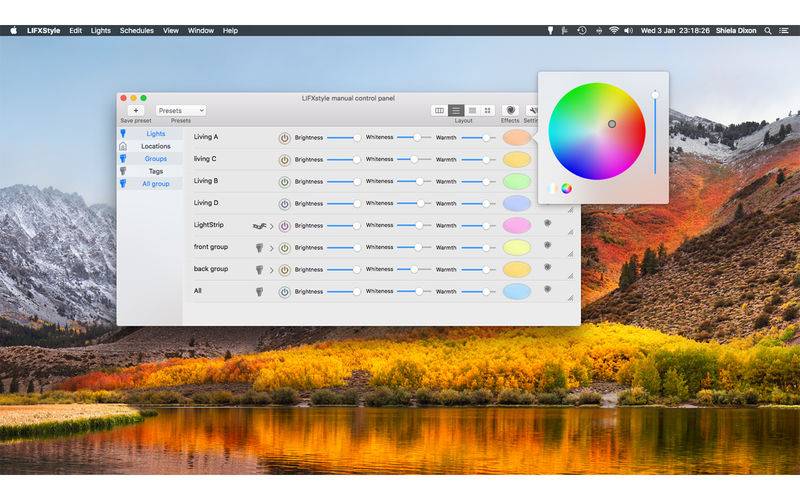Screen dimensions: 800x500
Task: Open Spotlight search in menu bar
Action: [x=767, y=31]
